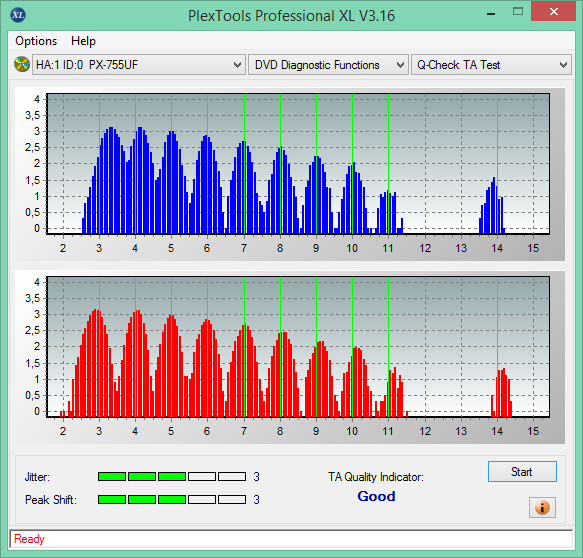Image resolution: width=583 pixels, height=558 pixels.
Task: Click the Peak Shift value 3
Action: point(256,499)
